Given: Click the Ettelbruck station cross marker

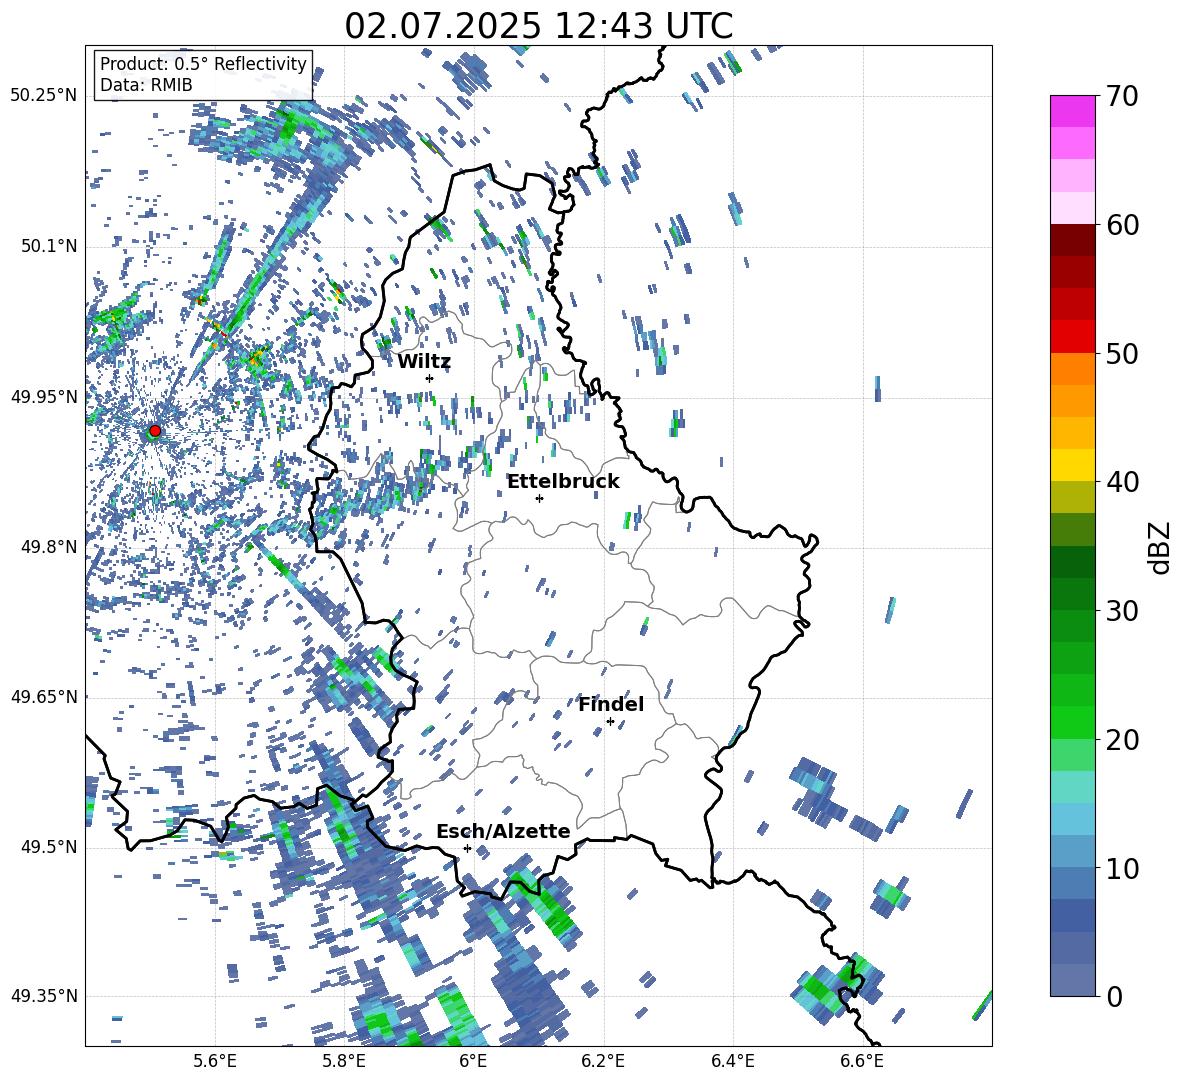Looking at the screenshot, I should coord(539,498).
